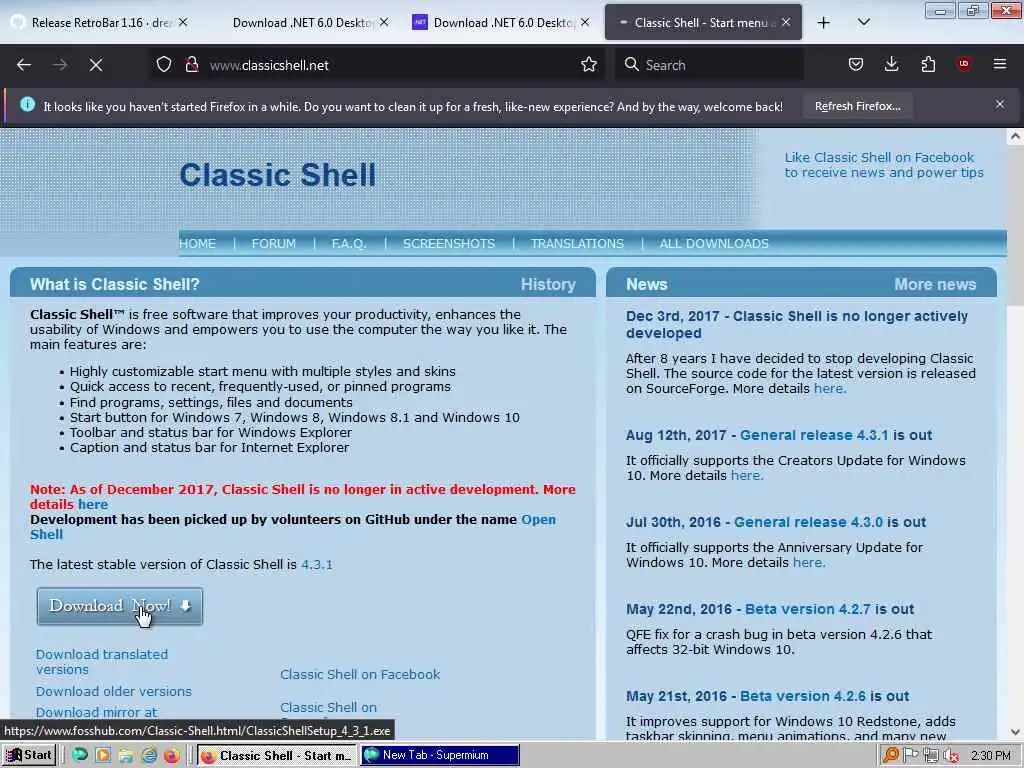This screenshot has height=768, width=1024.
Task: Switch to the New Tab - Supermium taskbar button
Action: [x=440, y=756]
